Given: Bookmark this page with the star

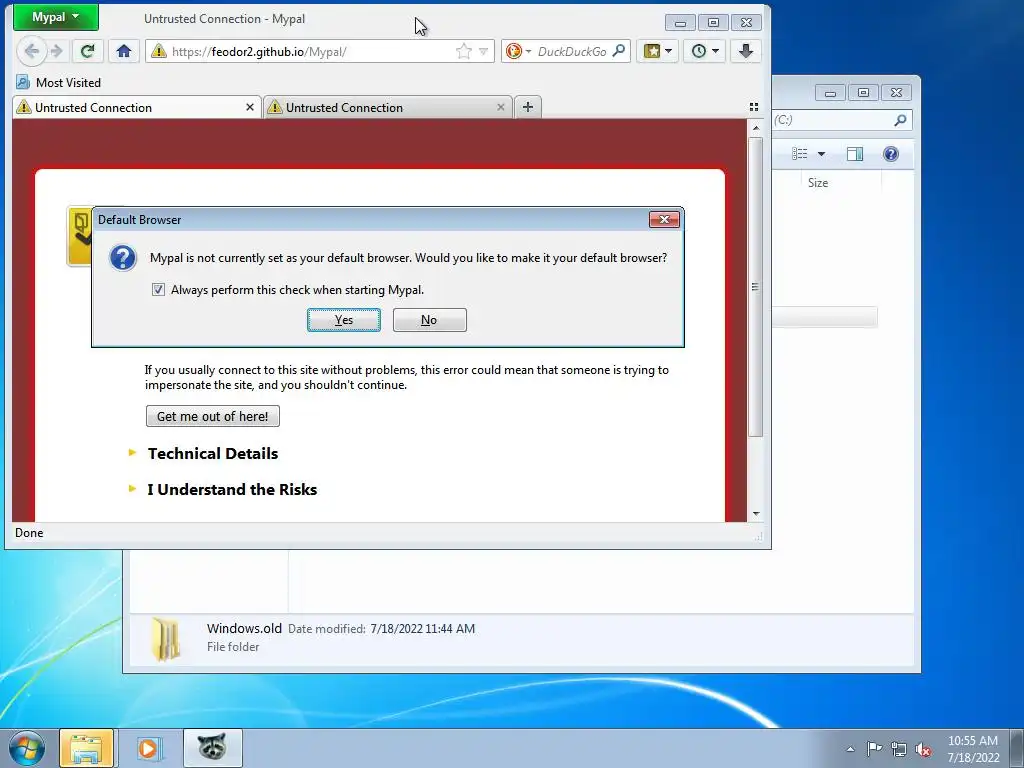Looking at the screenshot, I should tap(464, 51).
